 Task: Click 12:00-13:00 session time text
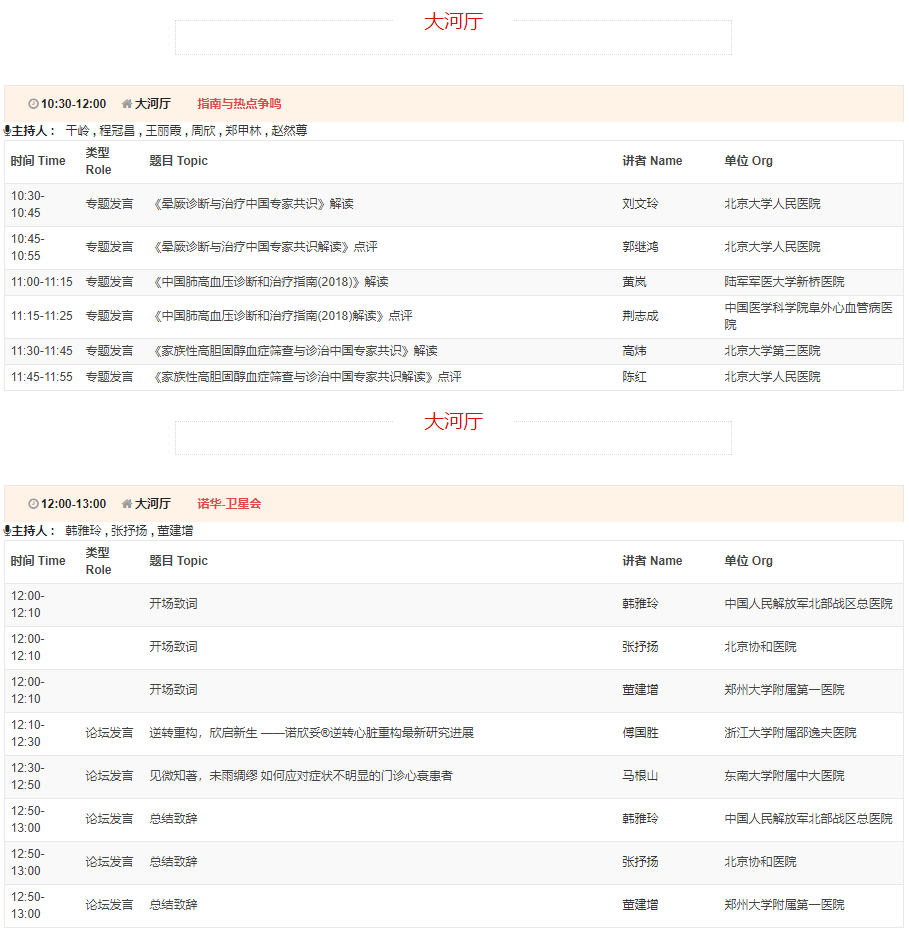tap(73, 504)
